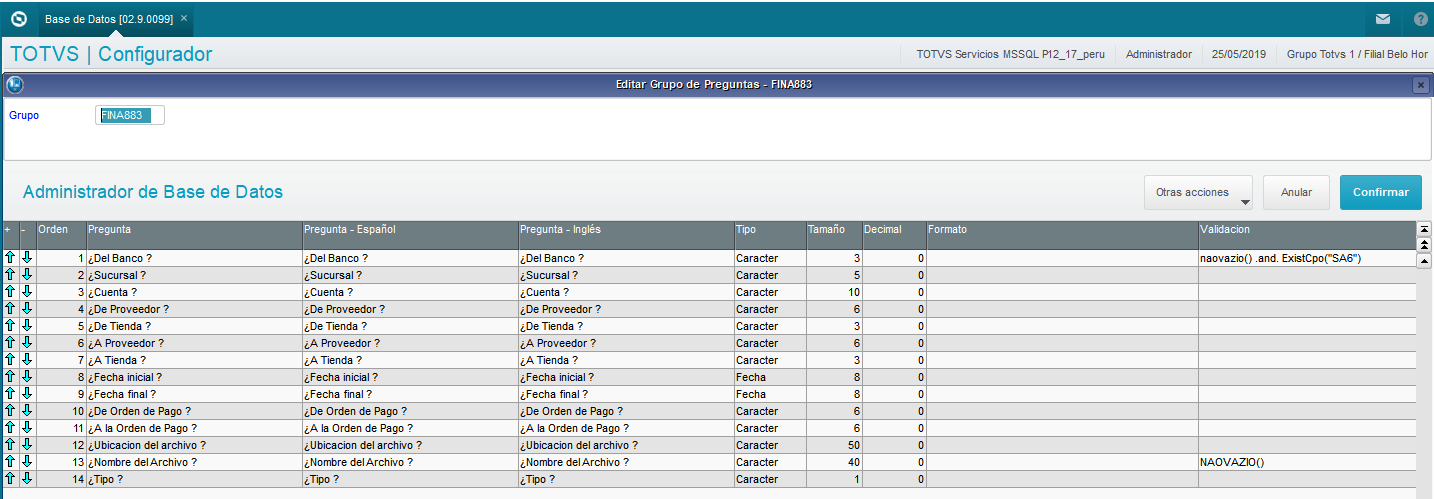Select ¿Ubicacion del archivo ? in Pregunta - Español column

pyautogui.click(x=410, y=445)
